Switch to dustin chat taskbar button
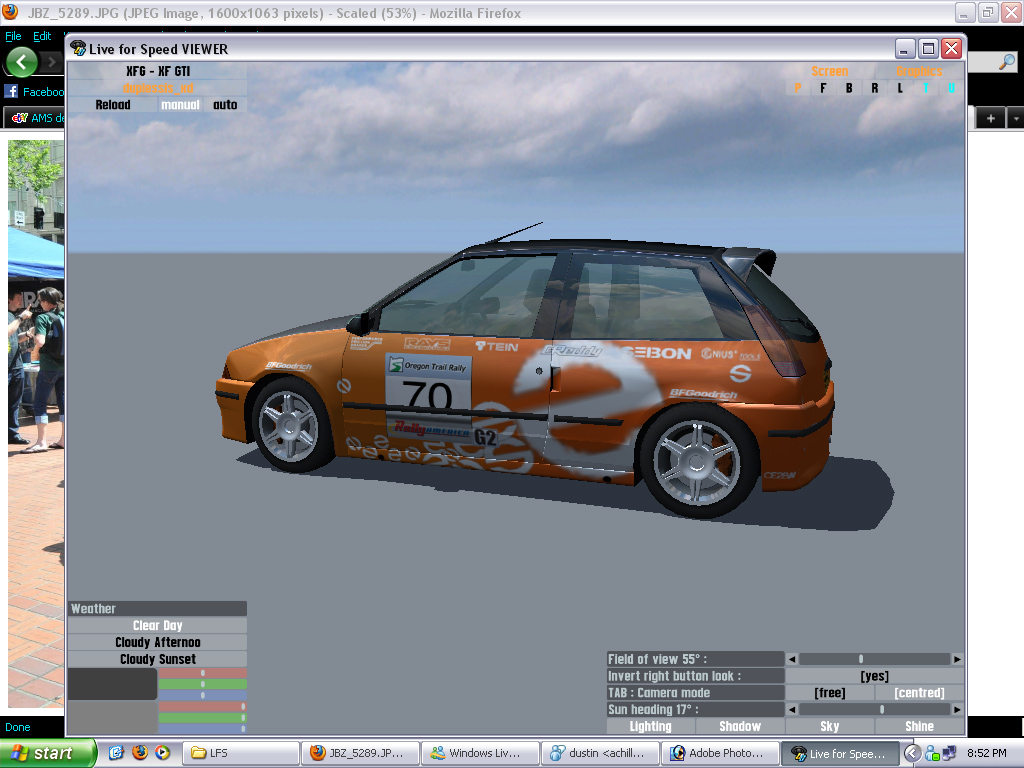1024x768 pixels. click(601, 753)
